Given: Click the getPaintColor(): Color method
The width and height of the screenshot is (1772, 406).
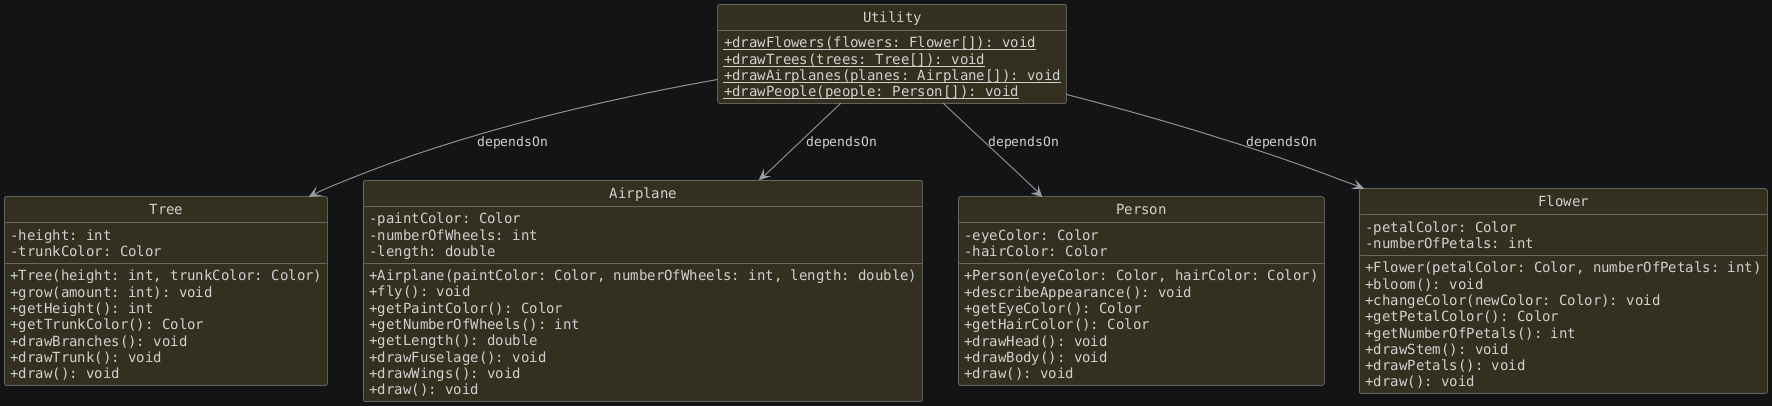Looking at the screenshot, I should (466, 308).
